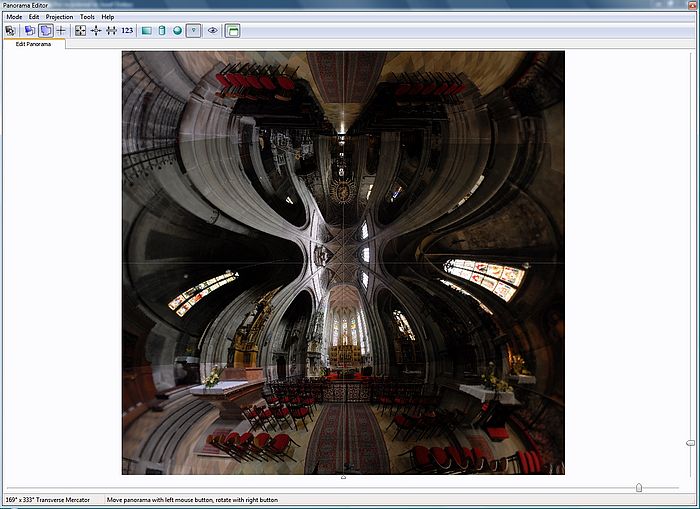The image size is (700, 509).
Task: Expand the Edit menu
Action: tap(34, 17)
